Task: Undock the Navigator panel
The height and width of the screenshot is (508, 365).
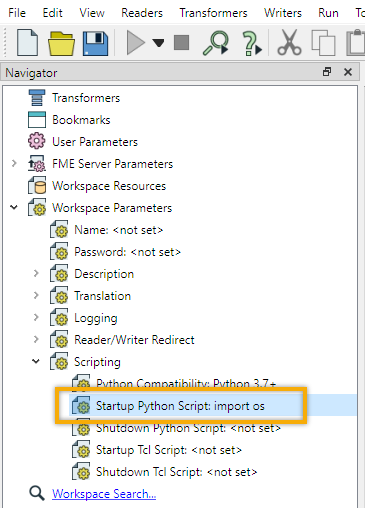Action: [x=327, y=72]
